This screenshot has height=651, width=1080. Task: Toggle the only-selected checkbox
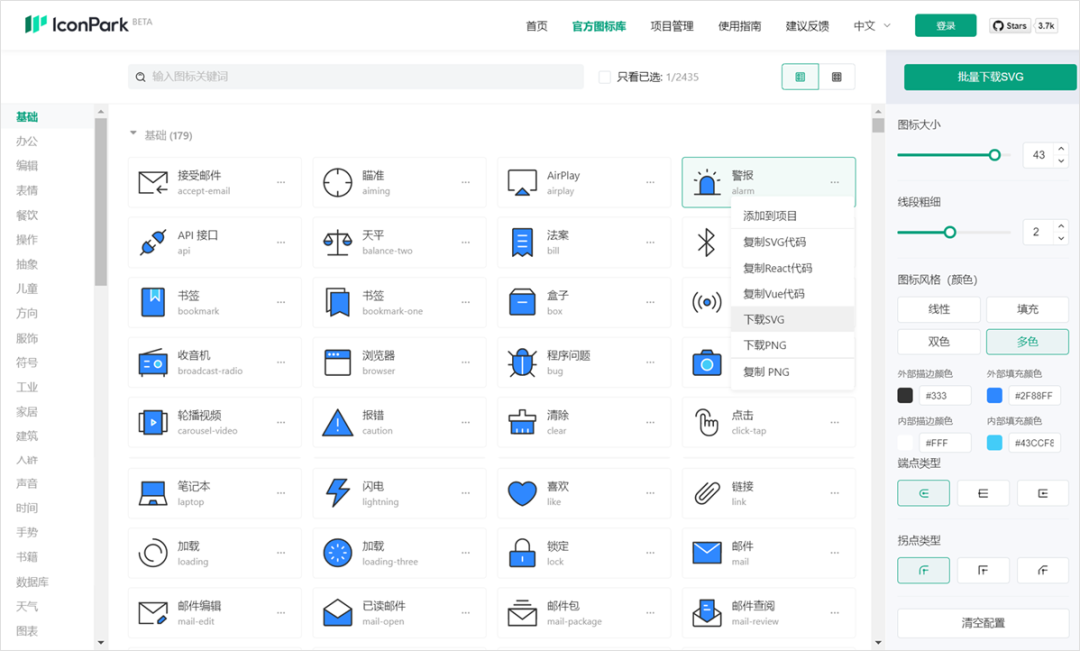coord(605,77)
